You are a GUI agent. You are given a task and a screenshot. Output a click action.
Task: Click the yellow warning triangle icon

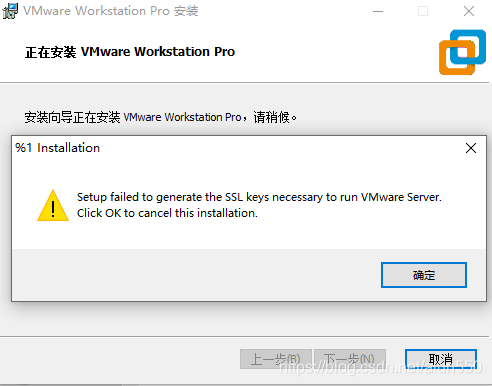point(53,206)
